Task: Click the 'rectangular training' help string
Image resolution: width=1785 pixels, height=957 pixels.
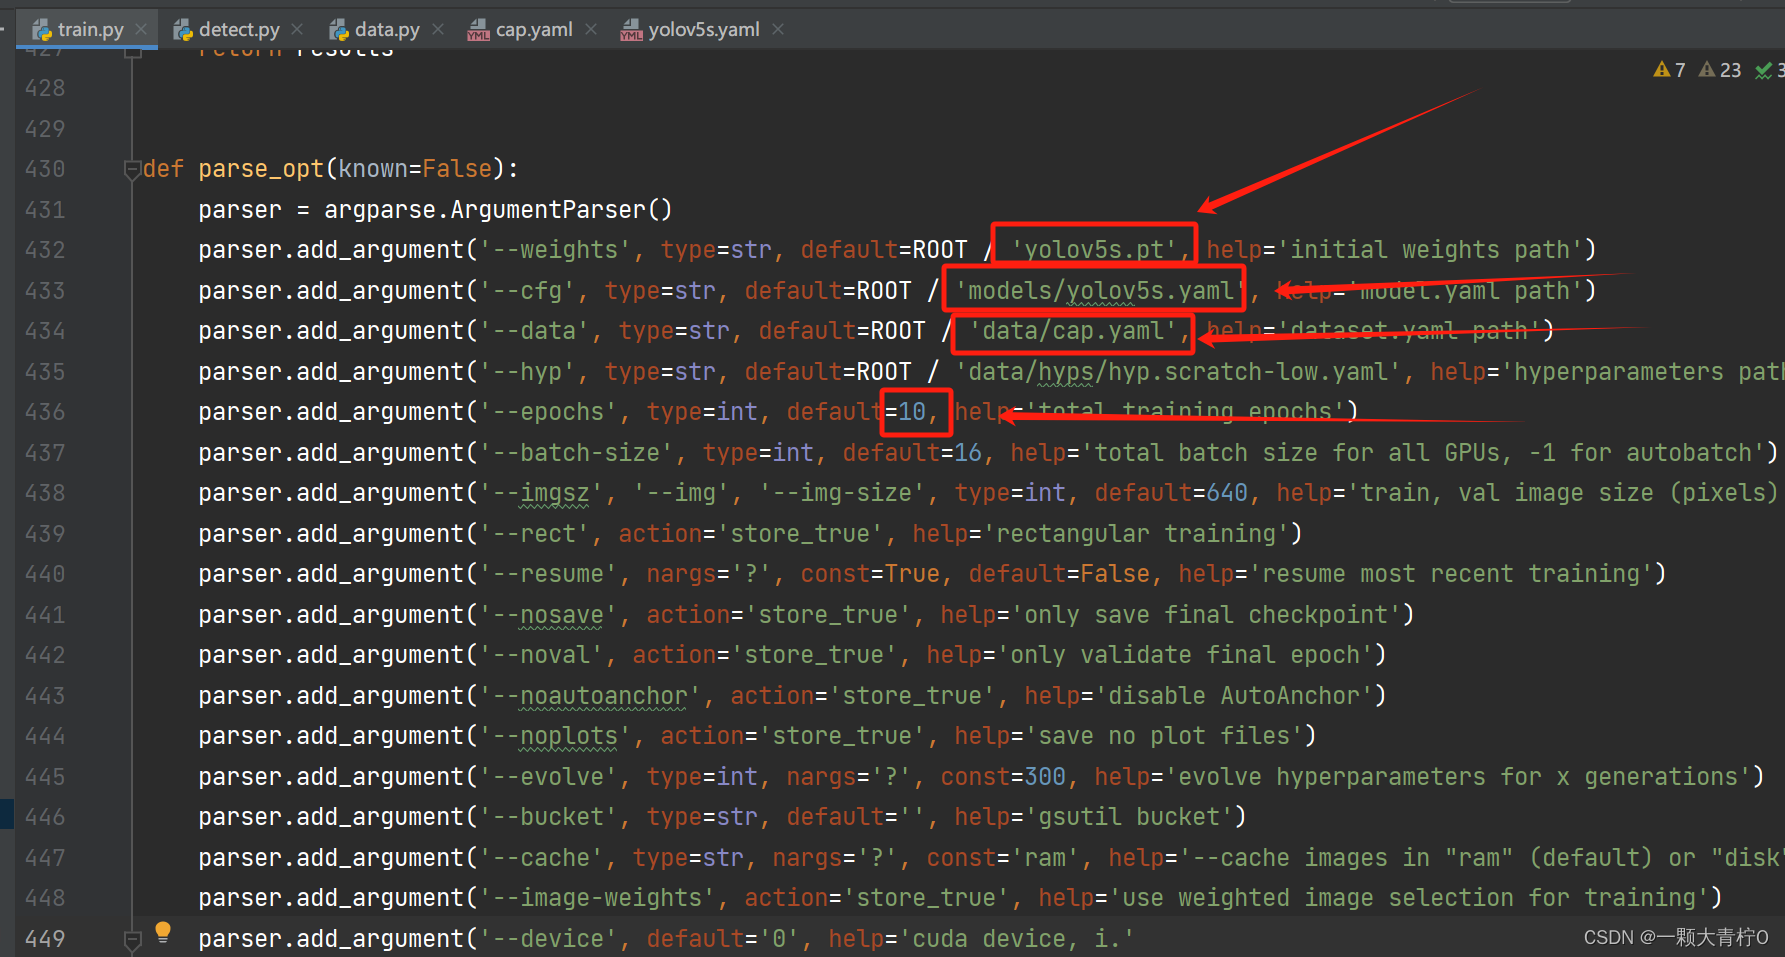Action: pos(1136,534)
